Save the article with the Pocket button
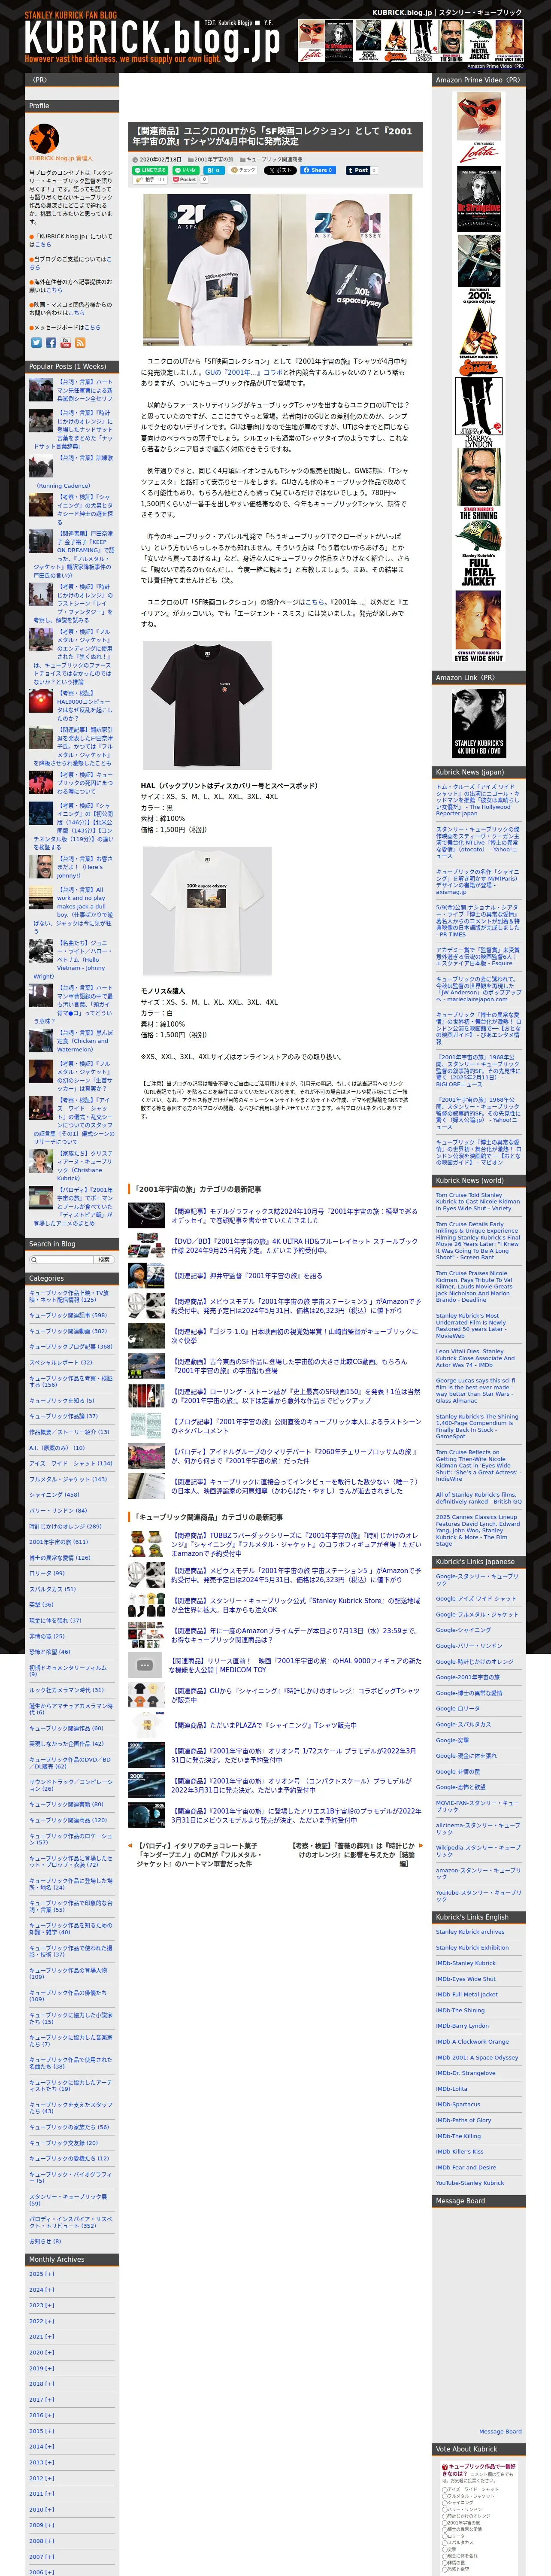Viewport: 551px width, 2576px height. pyautogui.click(x=186, y=180)
